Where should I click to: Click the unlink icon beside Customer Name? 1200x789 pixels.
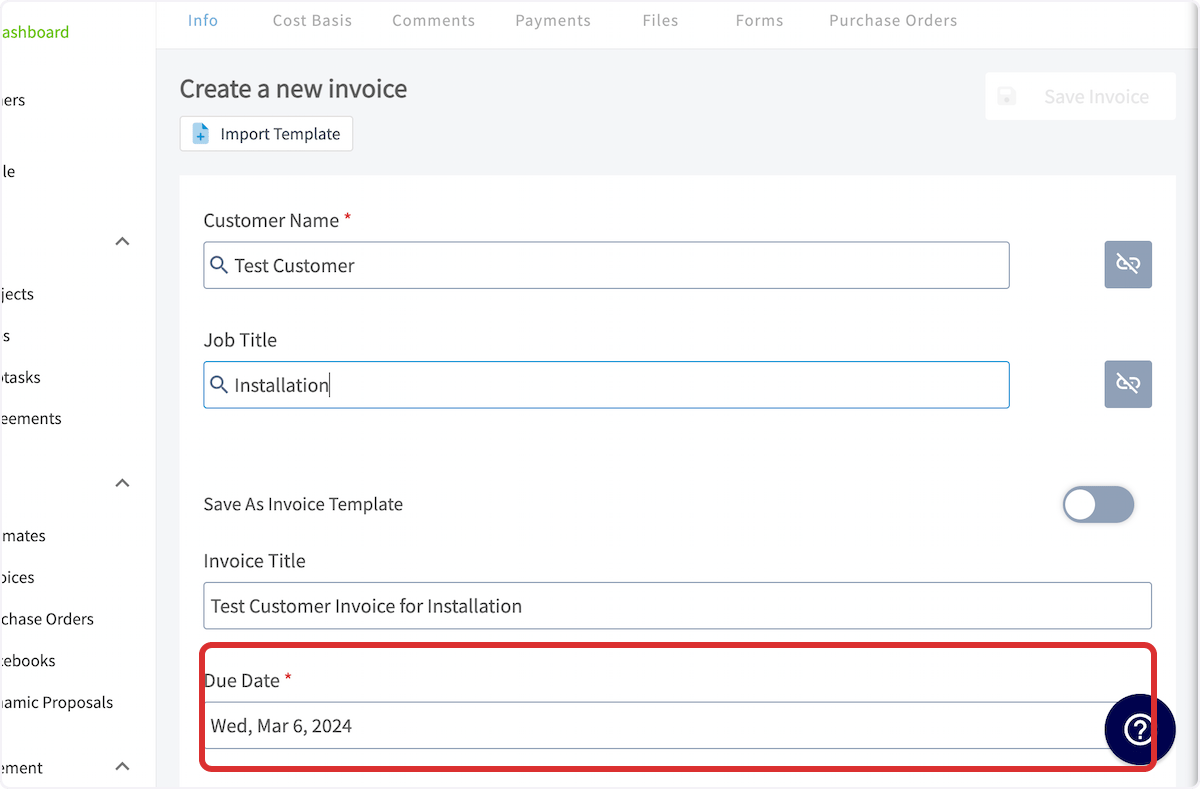(x=1128, y=264)
